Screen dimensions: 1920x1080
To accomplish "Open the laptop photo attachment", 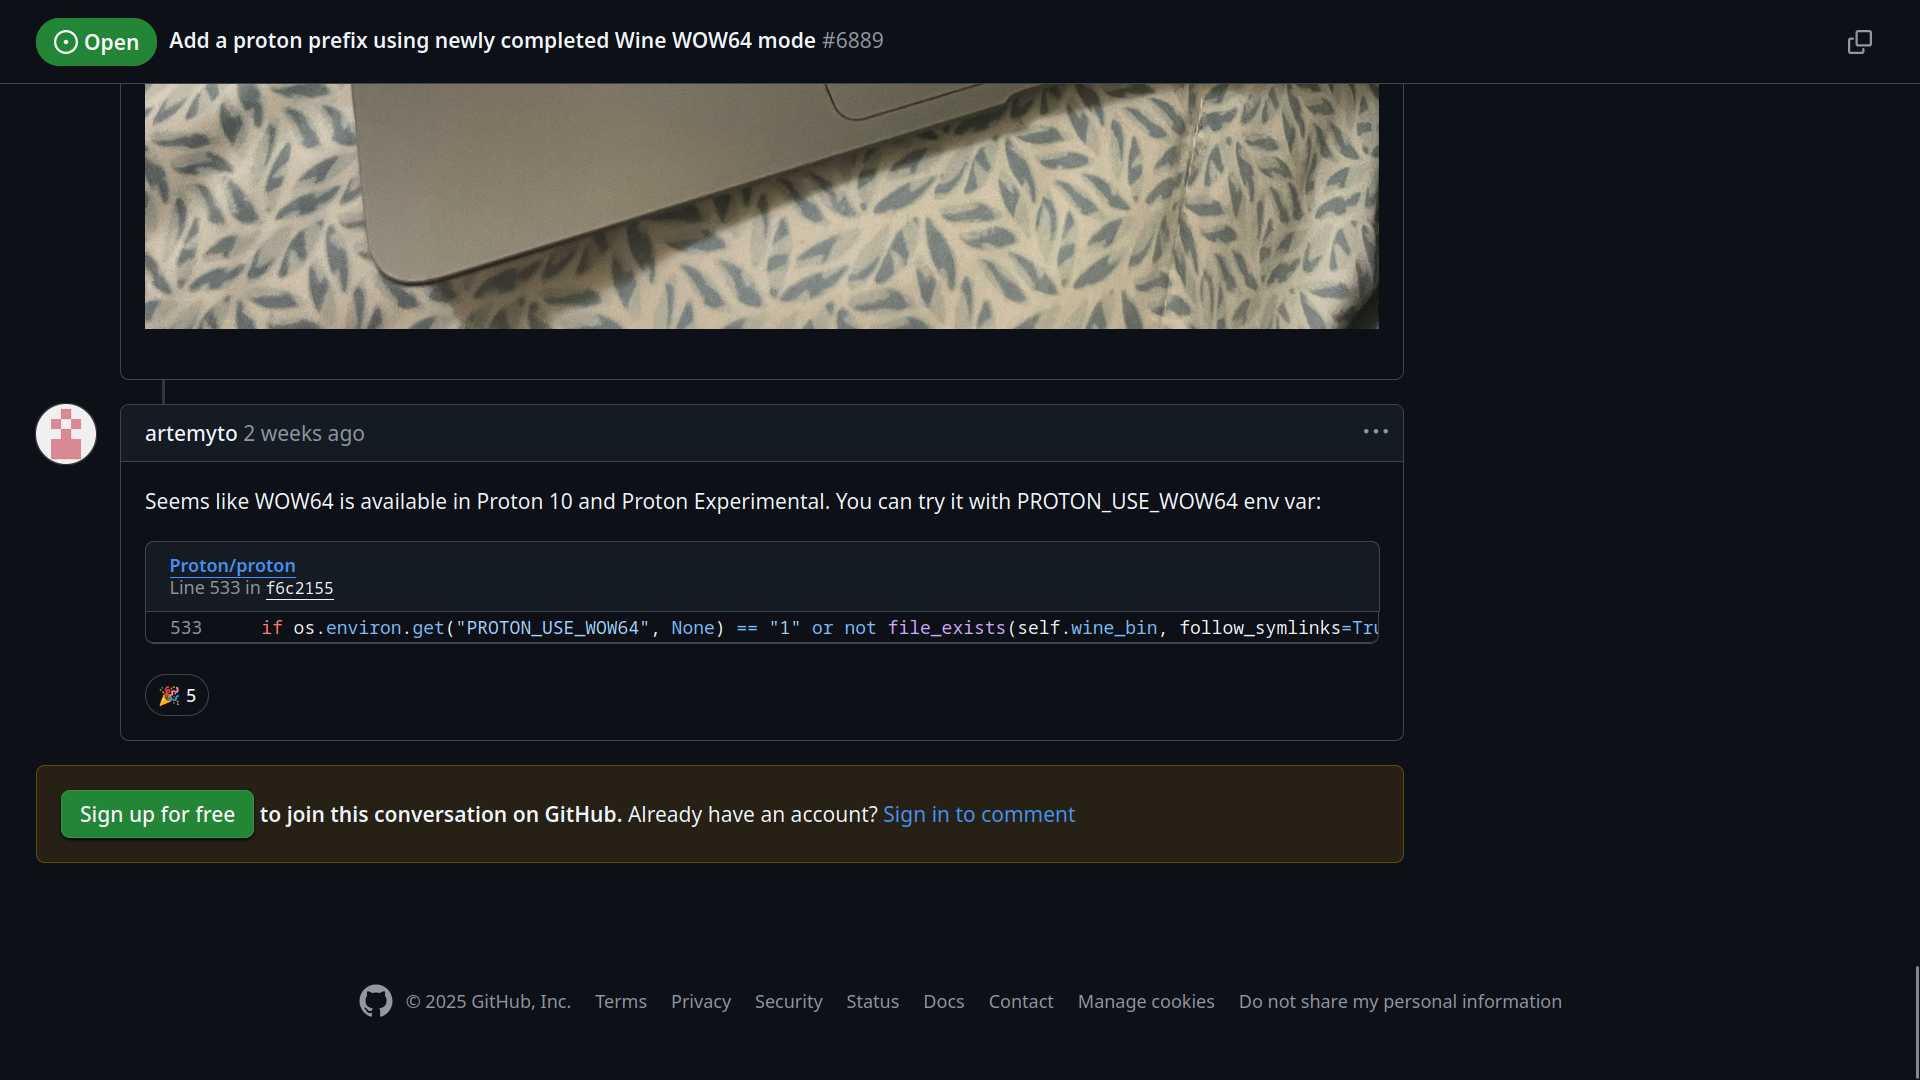I will [761, 206].
